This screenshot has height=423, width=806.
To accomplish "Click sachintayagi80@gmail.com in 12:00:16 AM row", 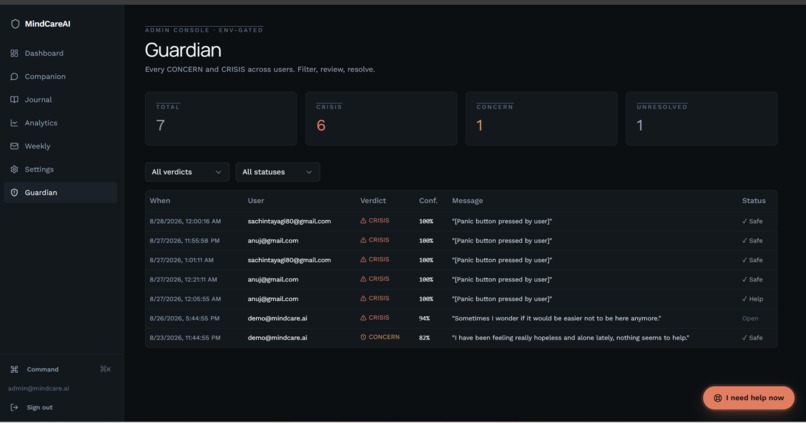I will (289, 221).
